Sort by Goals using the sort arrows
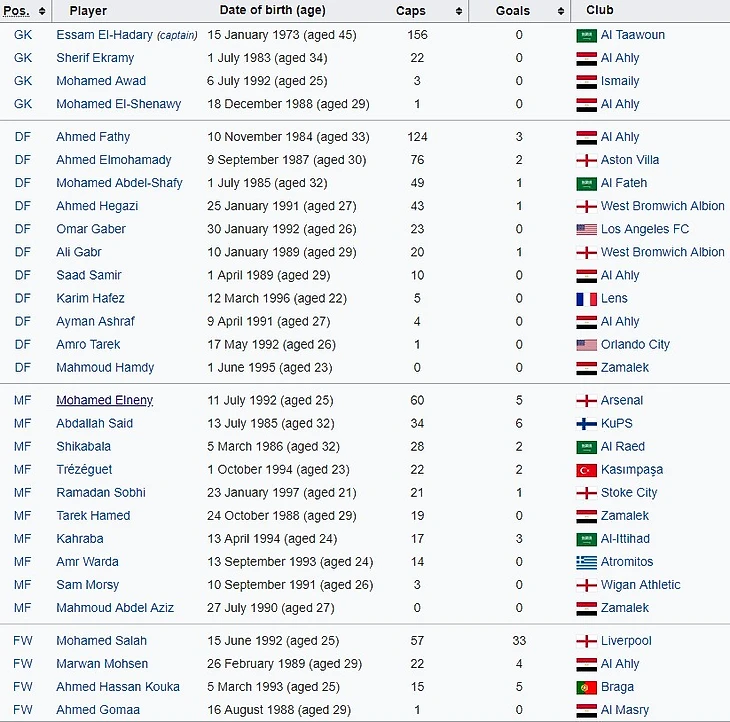The height and width of the screenshot is (722, 730). tap(560, 11)
